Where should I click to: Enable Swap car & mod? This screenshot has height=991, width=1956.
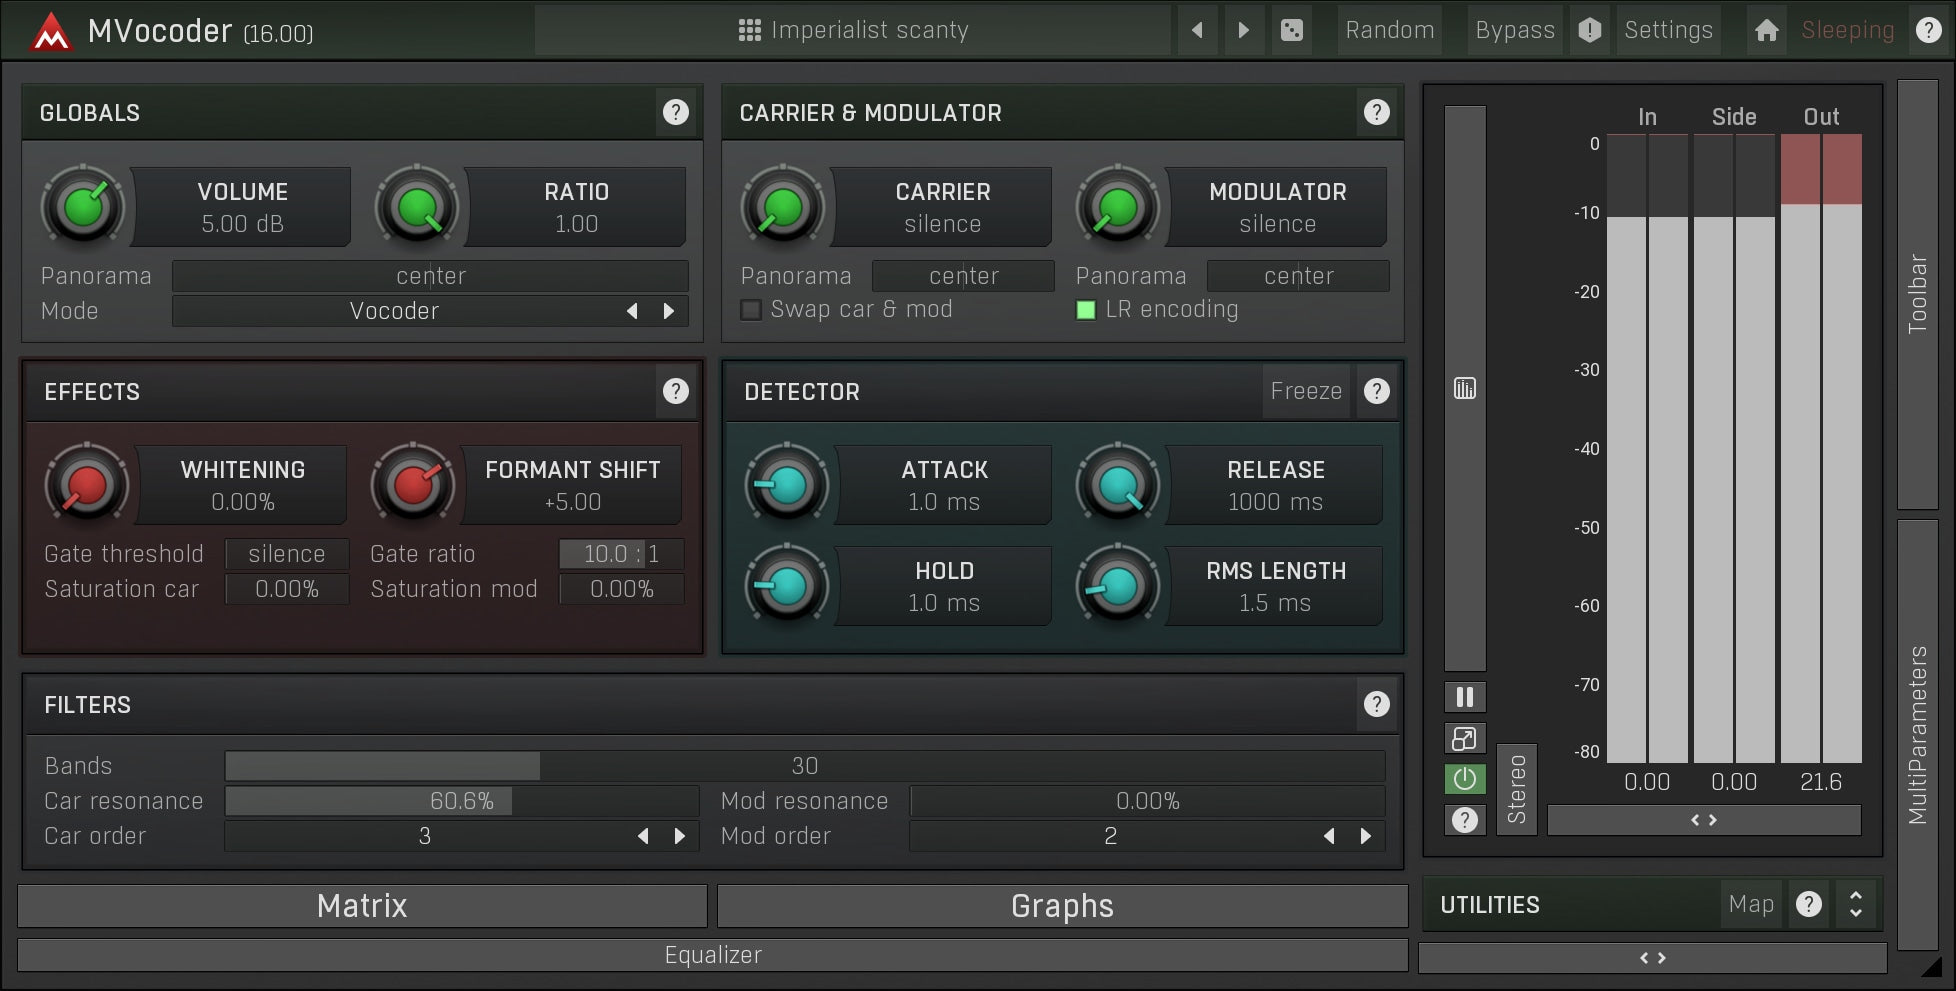click(x=750, y=310)
